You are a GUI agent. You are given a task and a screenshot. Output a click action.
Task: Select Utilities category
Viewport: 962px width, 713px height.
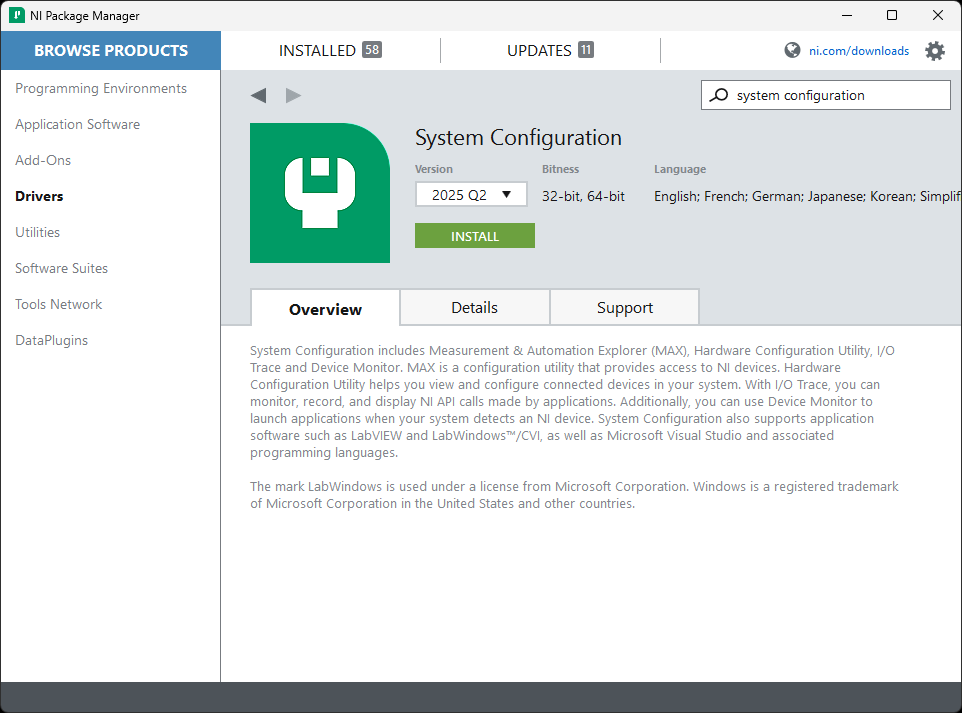pos(37,233)
